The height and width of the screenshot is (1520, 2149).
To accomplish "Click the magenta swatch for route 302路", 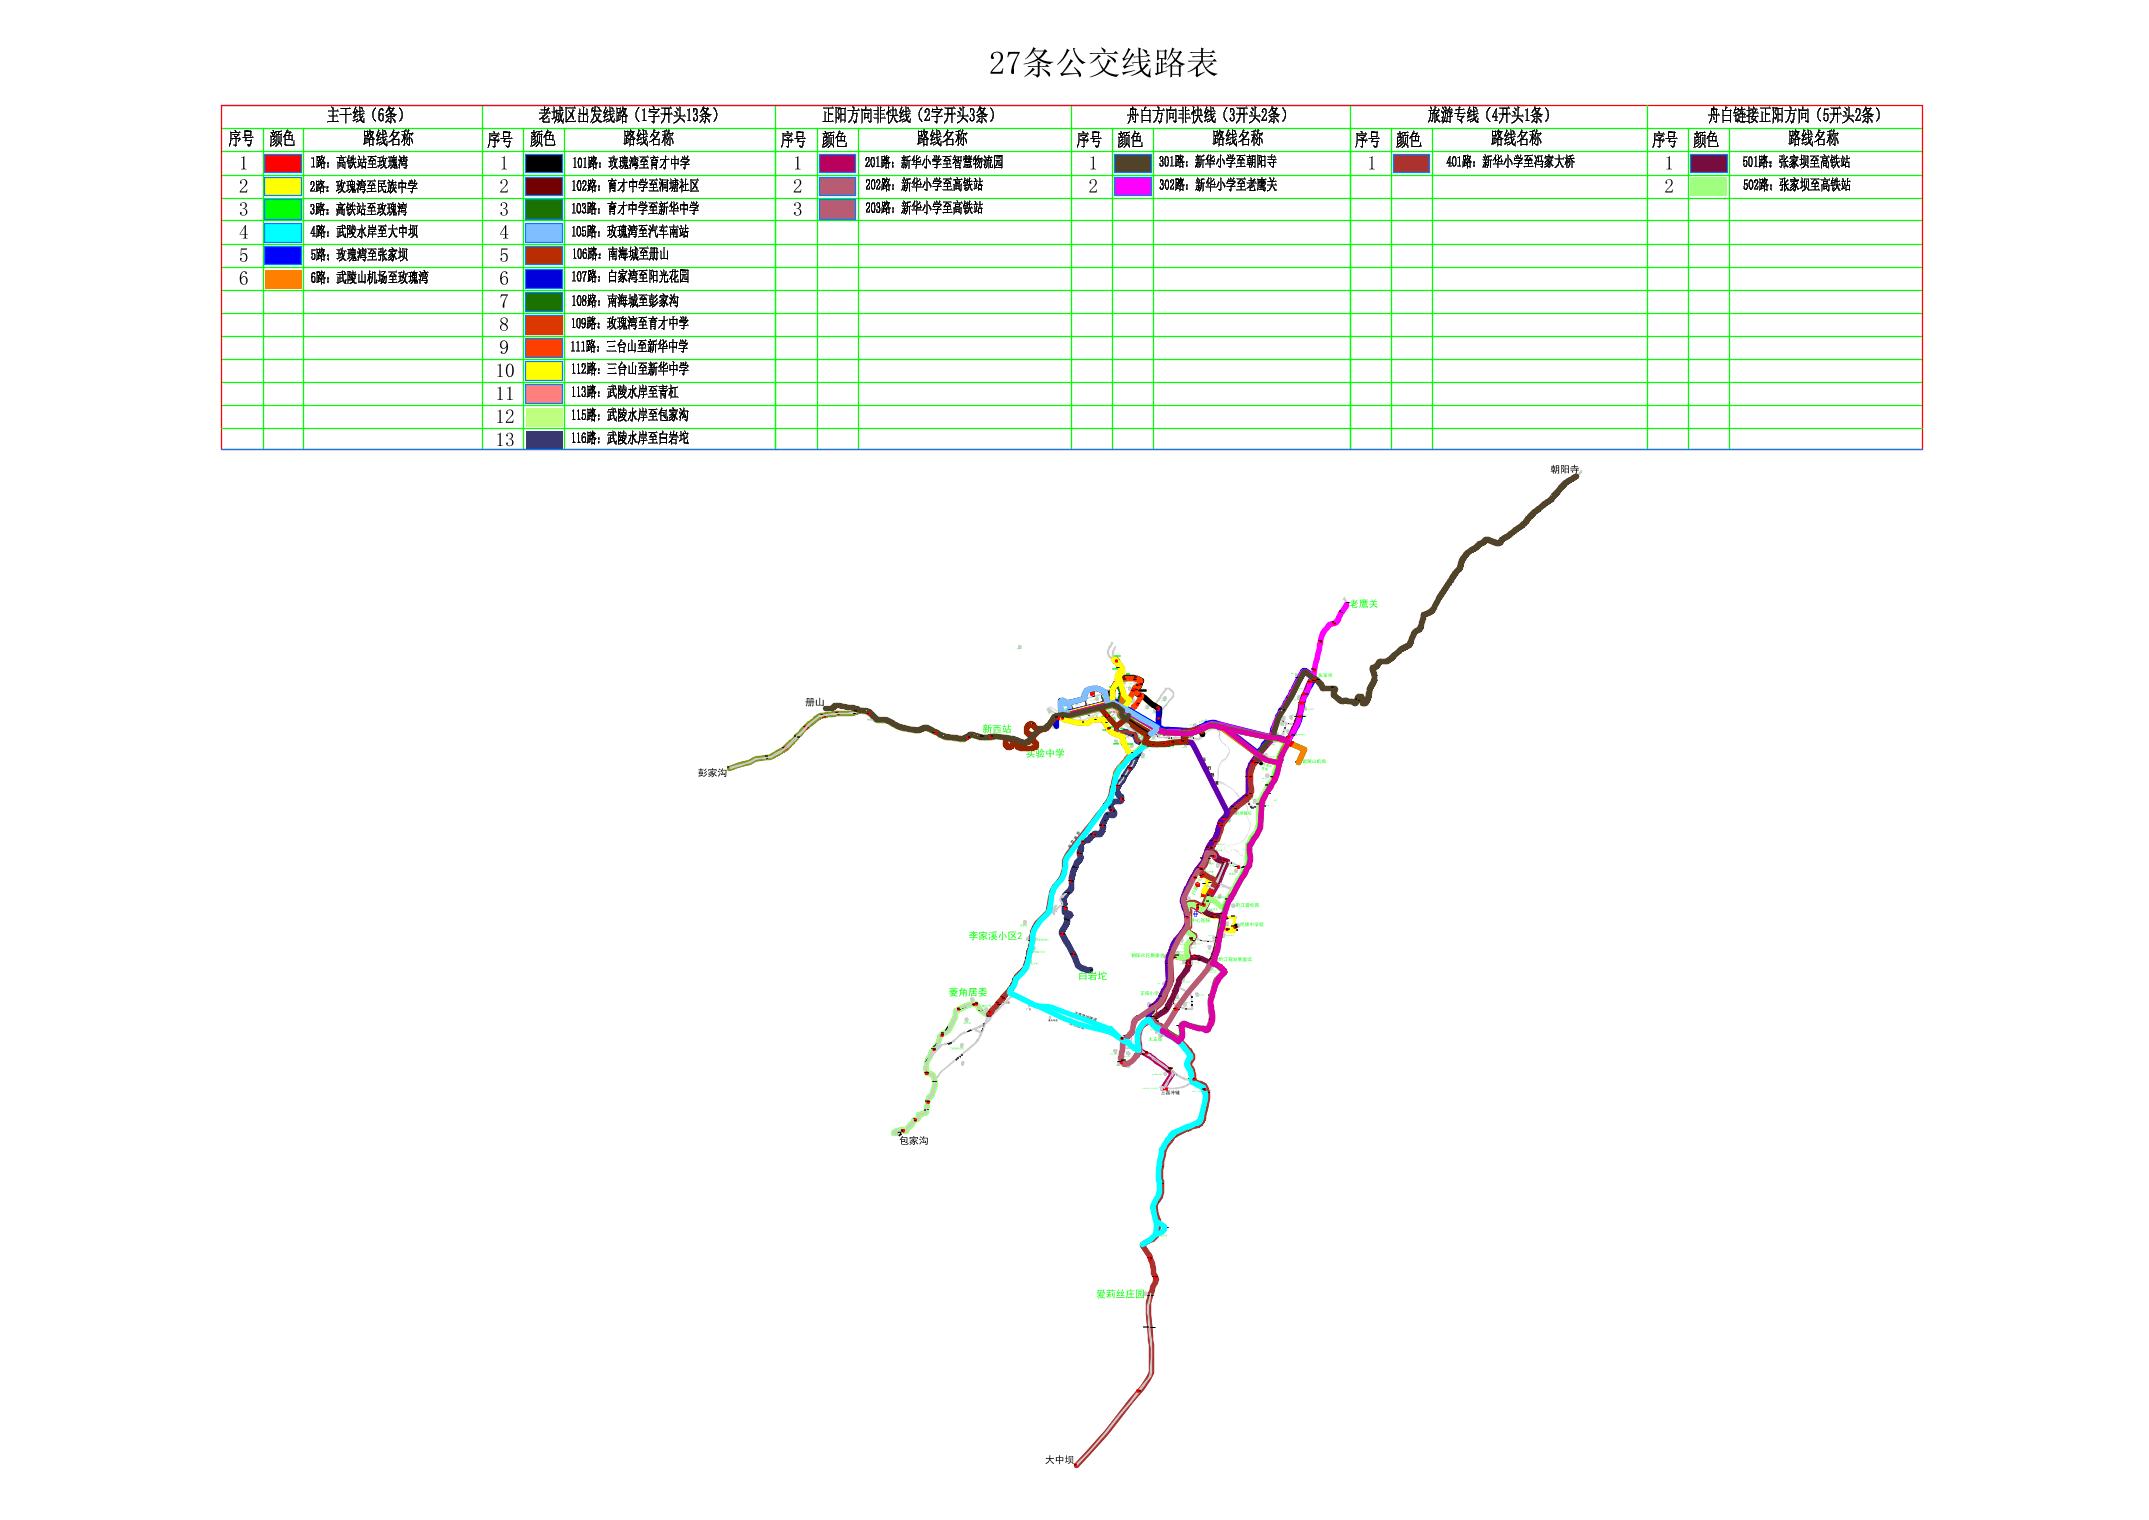I will 1132,186.
